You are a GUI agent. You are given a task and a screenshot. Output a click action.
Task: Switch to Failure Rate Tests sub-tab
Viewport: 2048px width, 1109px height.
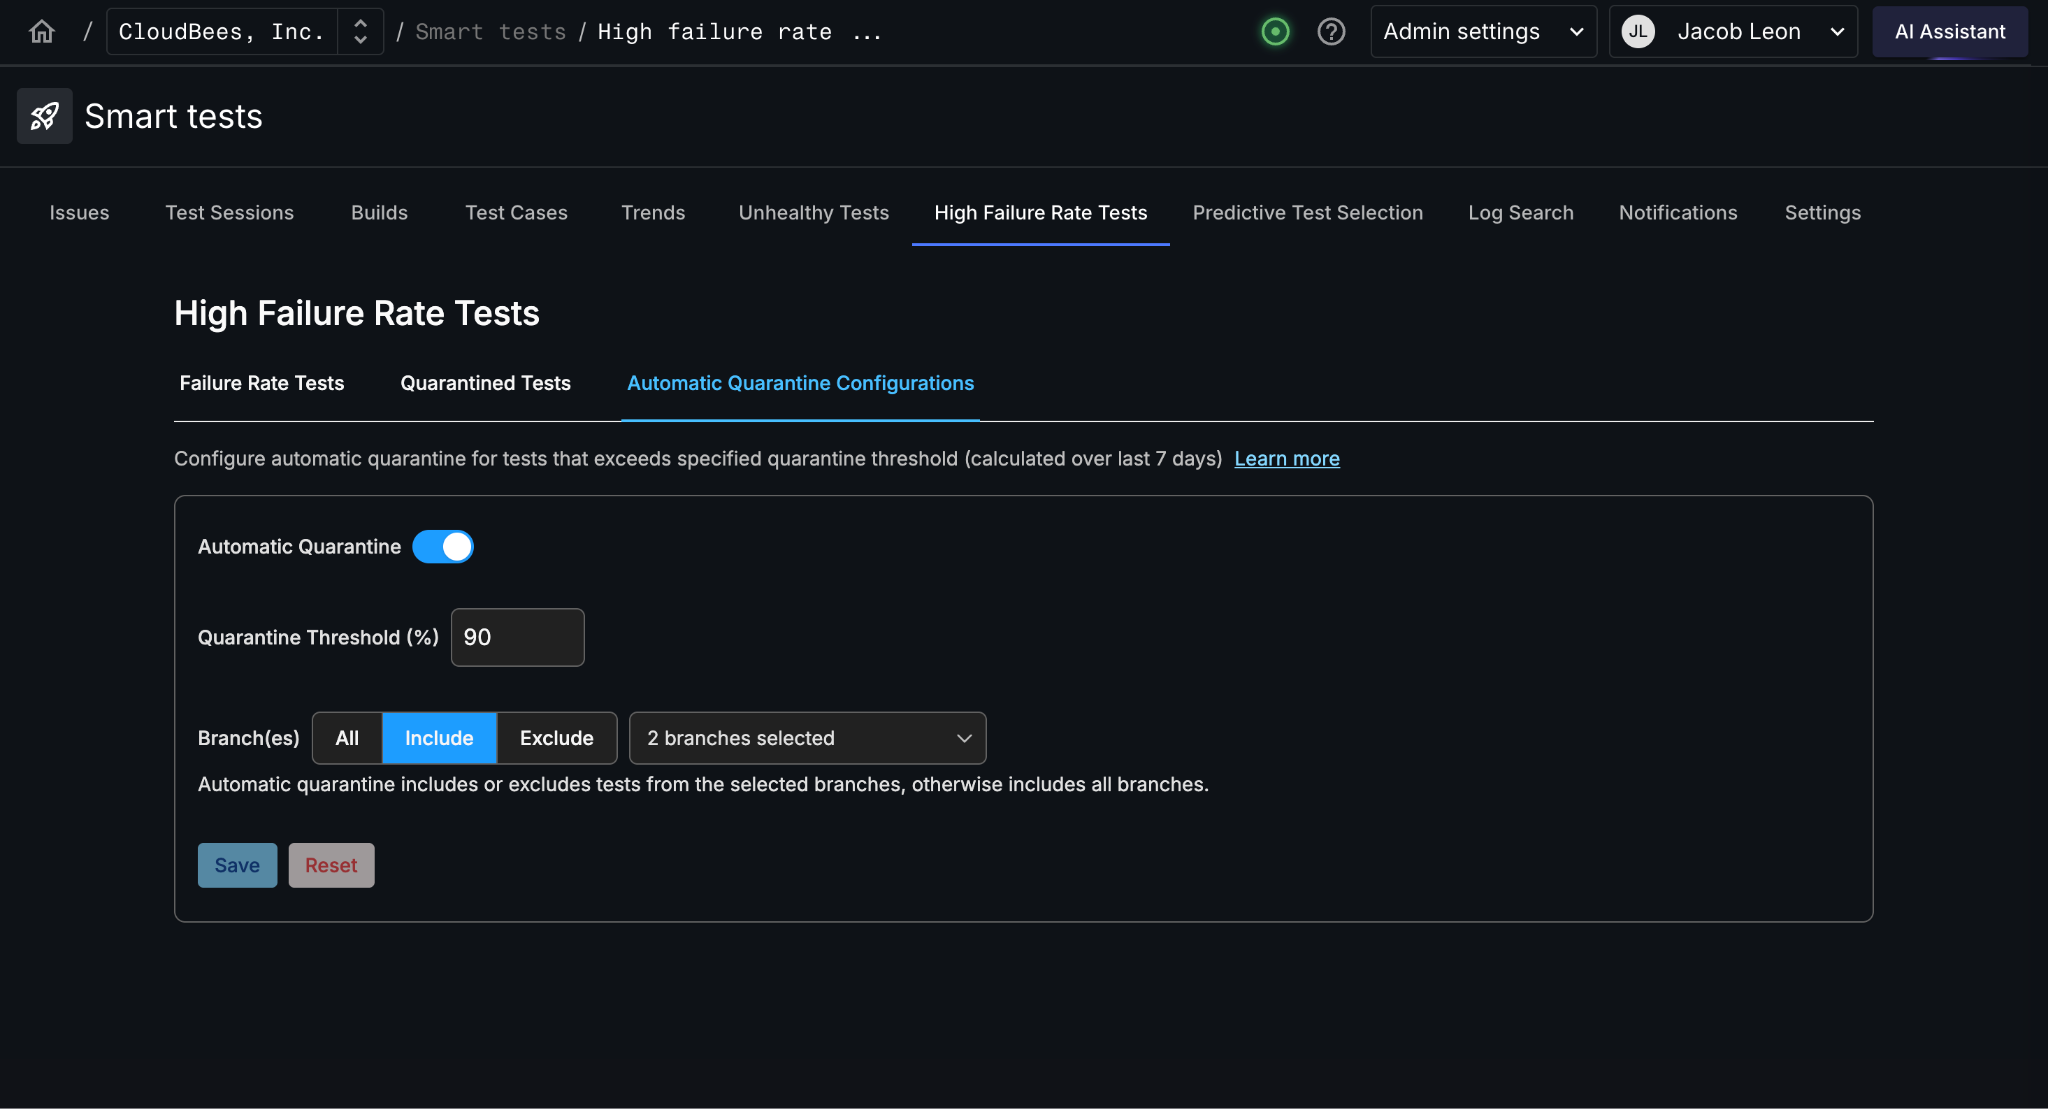point(262,384)
